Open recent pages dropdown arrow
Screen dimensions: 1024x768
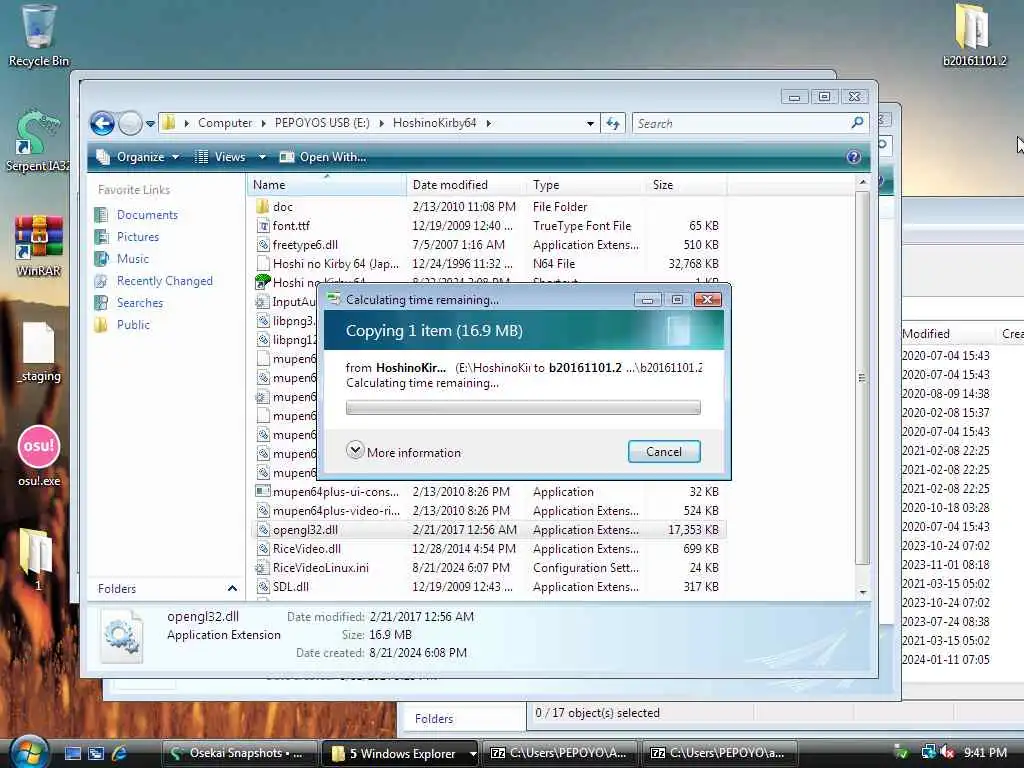point(150,123)
